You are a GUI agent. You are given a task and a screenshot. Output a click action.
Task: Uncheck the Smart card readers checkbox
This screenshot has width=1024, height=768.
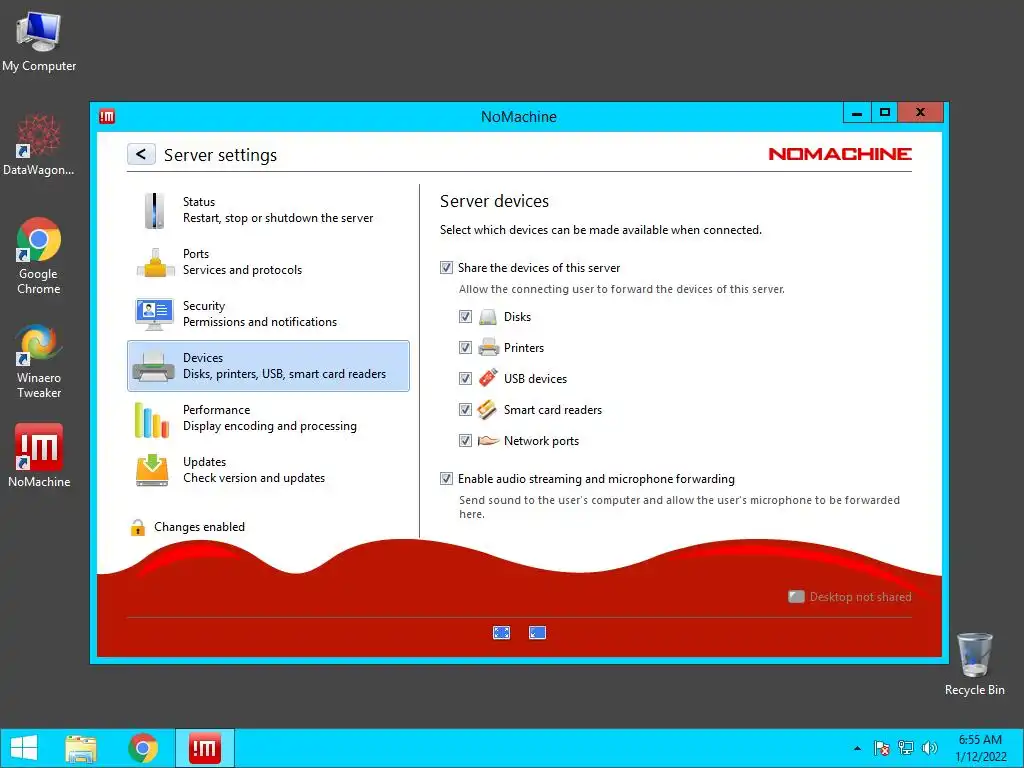tap(465, 409)
